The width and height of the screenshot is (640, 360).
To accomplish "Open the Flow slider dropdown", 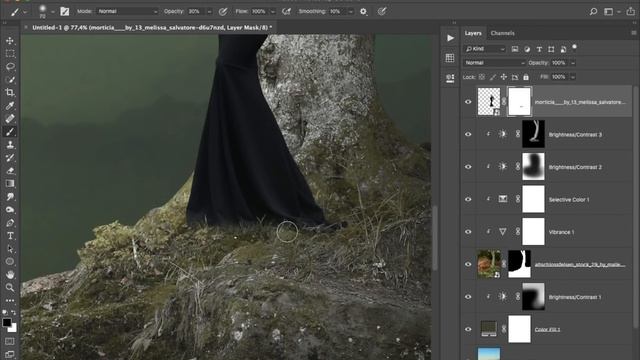I will (273, 12).
